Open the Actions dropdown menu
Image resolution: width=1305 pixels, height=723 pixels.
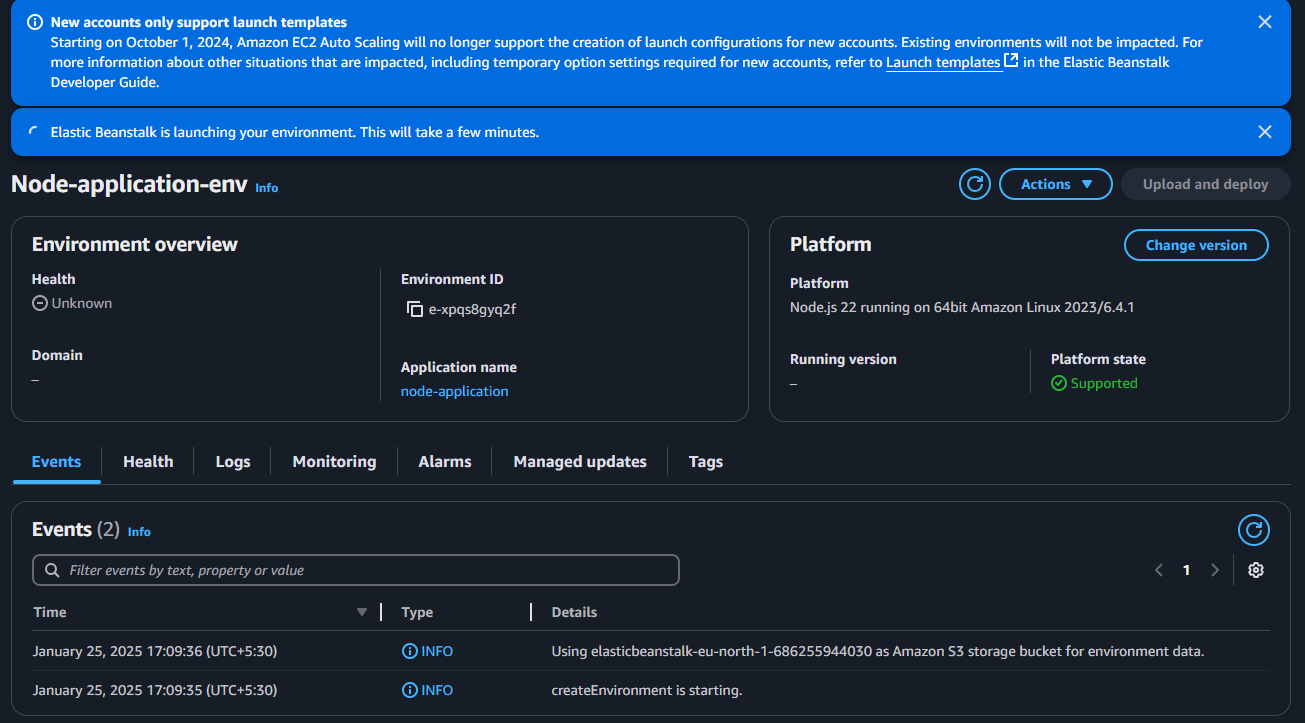tap(1056, 184)
